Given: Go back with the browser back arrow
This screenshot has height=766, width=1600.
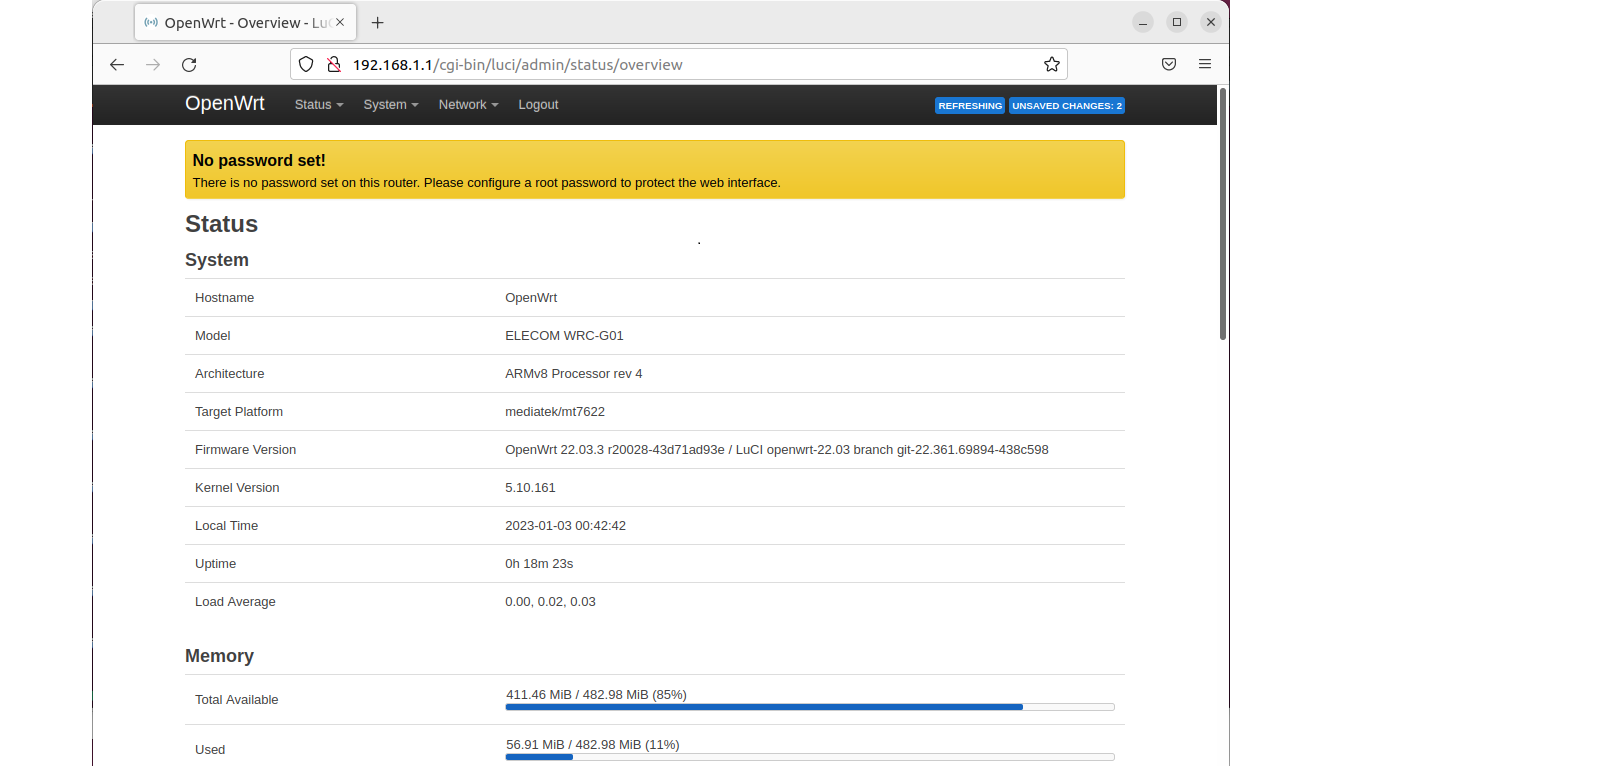Looking at the screenshot, I should (x=117, y=65).
